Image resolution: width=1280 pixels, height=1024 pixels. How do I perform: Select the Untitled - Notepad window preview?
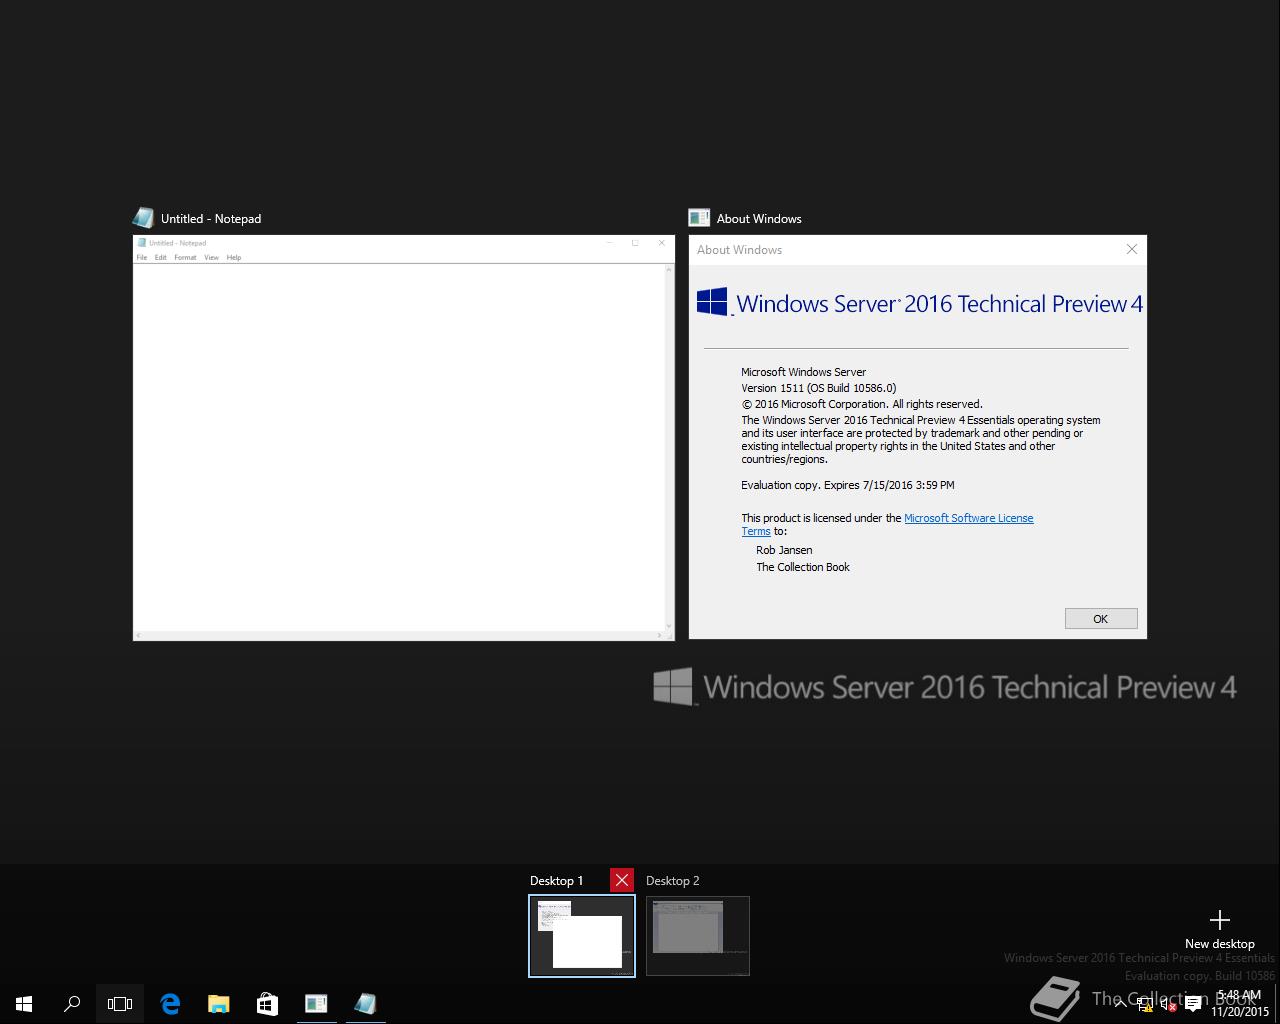tap(404, 438)
